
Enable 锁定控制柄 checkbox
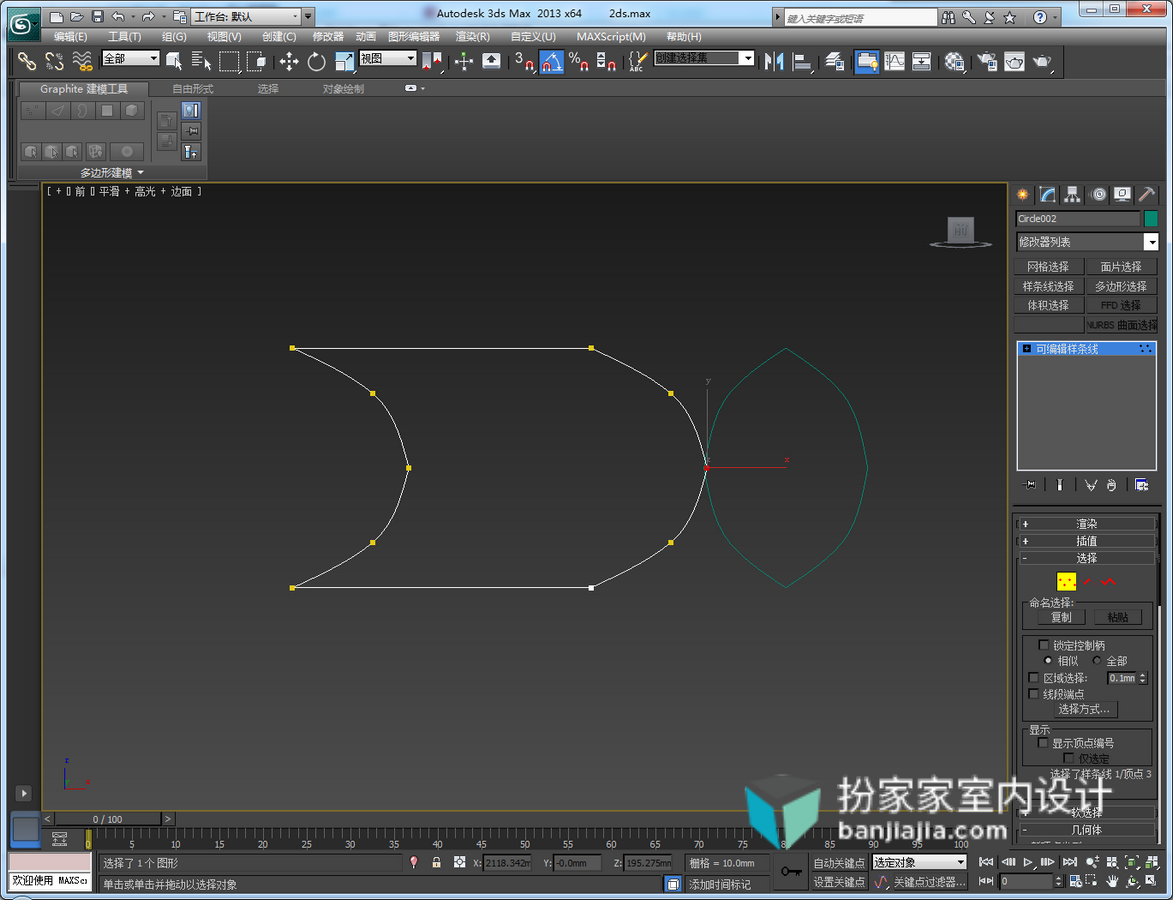[1044, 644]
